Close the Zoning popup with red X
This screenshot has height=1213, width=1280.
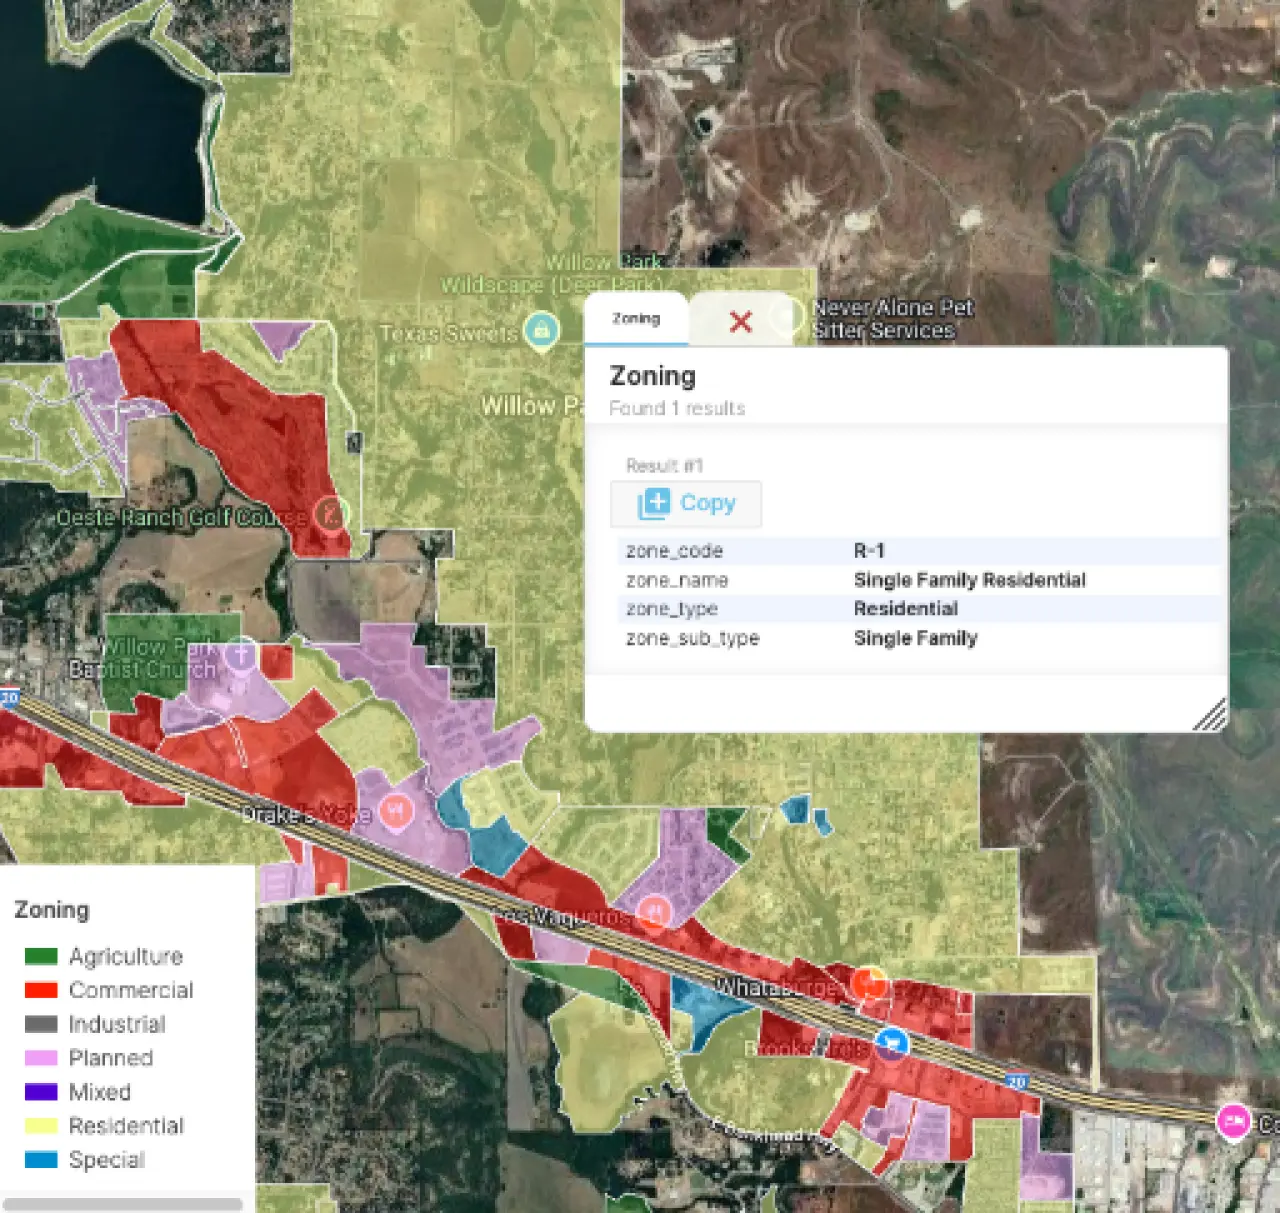pyautogui.click(x=740, y=322)
